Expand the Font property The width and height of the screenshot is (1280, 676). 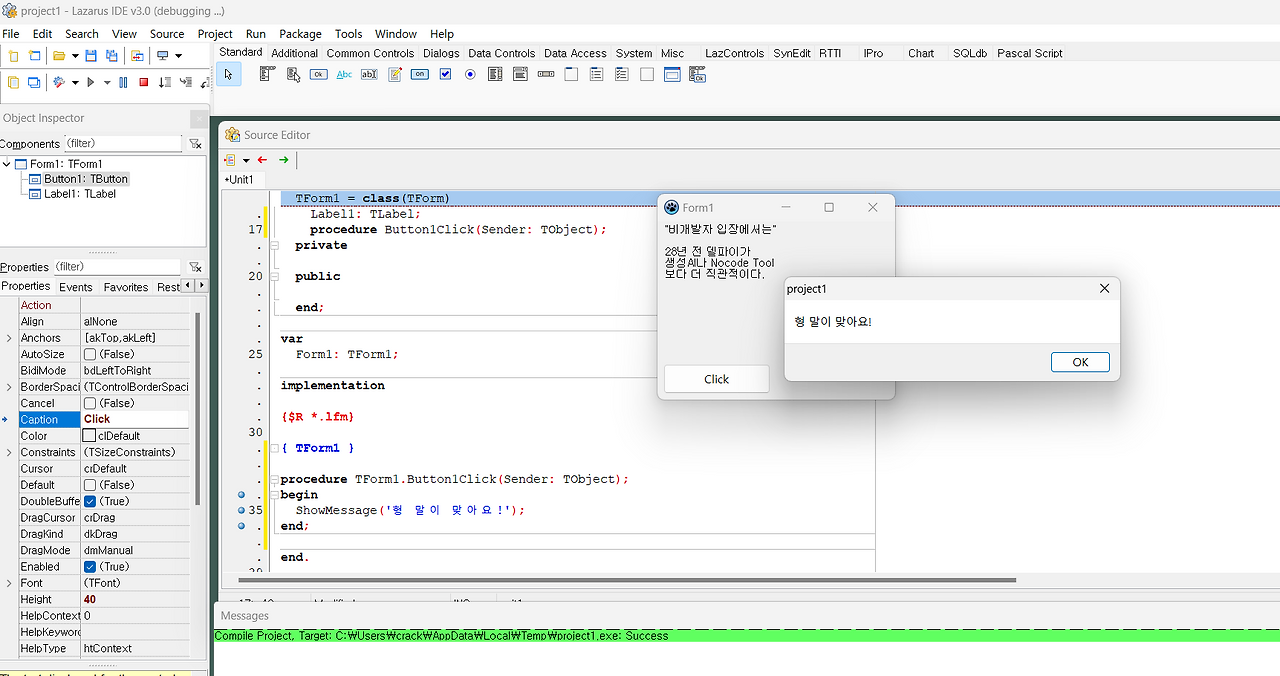point(9,583)
